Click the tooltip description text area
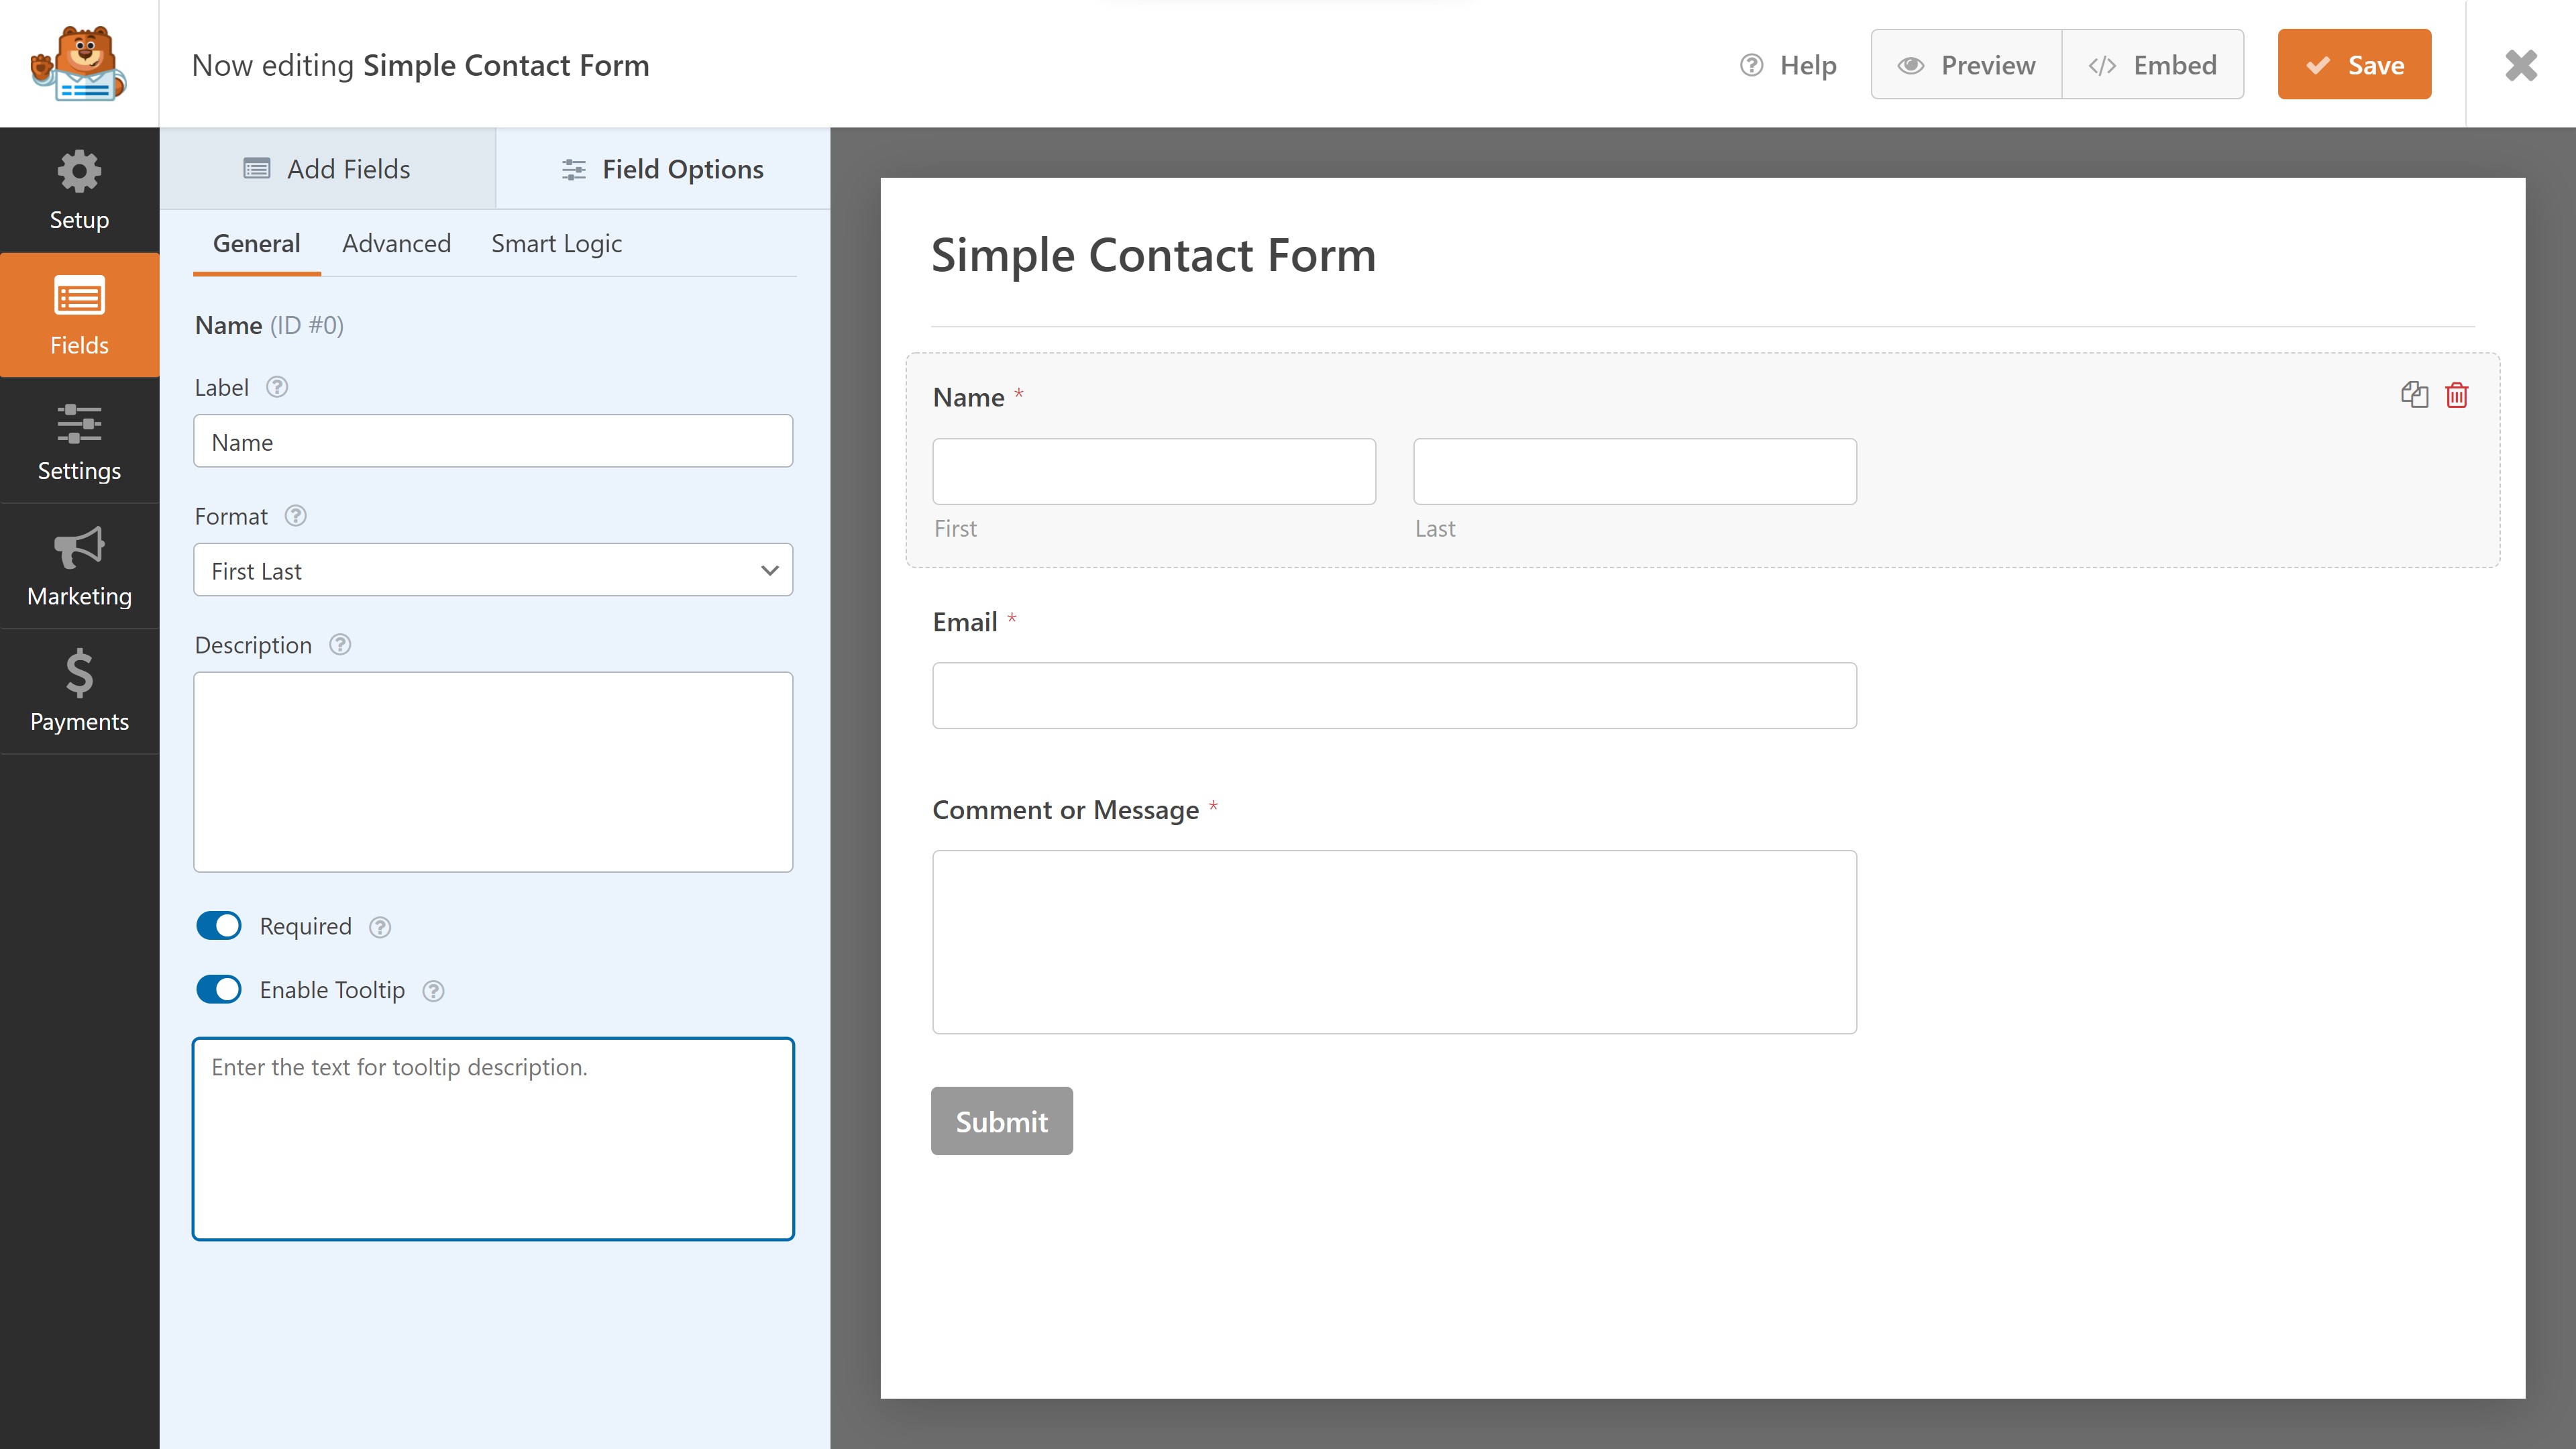 click(493, 1139)
